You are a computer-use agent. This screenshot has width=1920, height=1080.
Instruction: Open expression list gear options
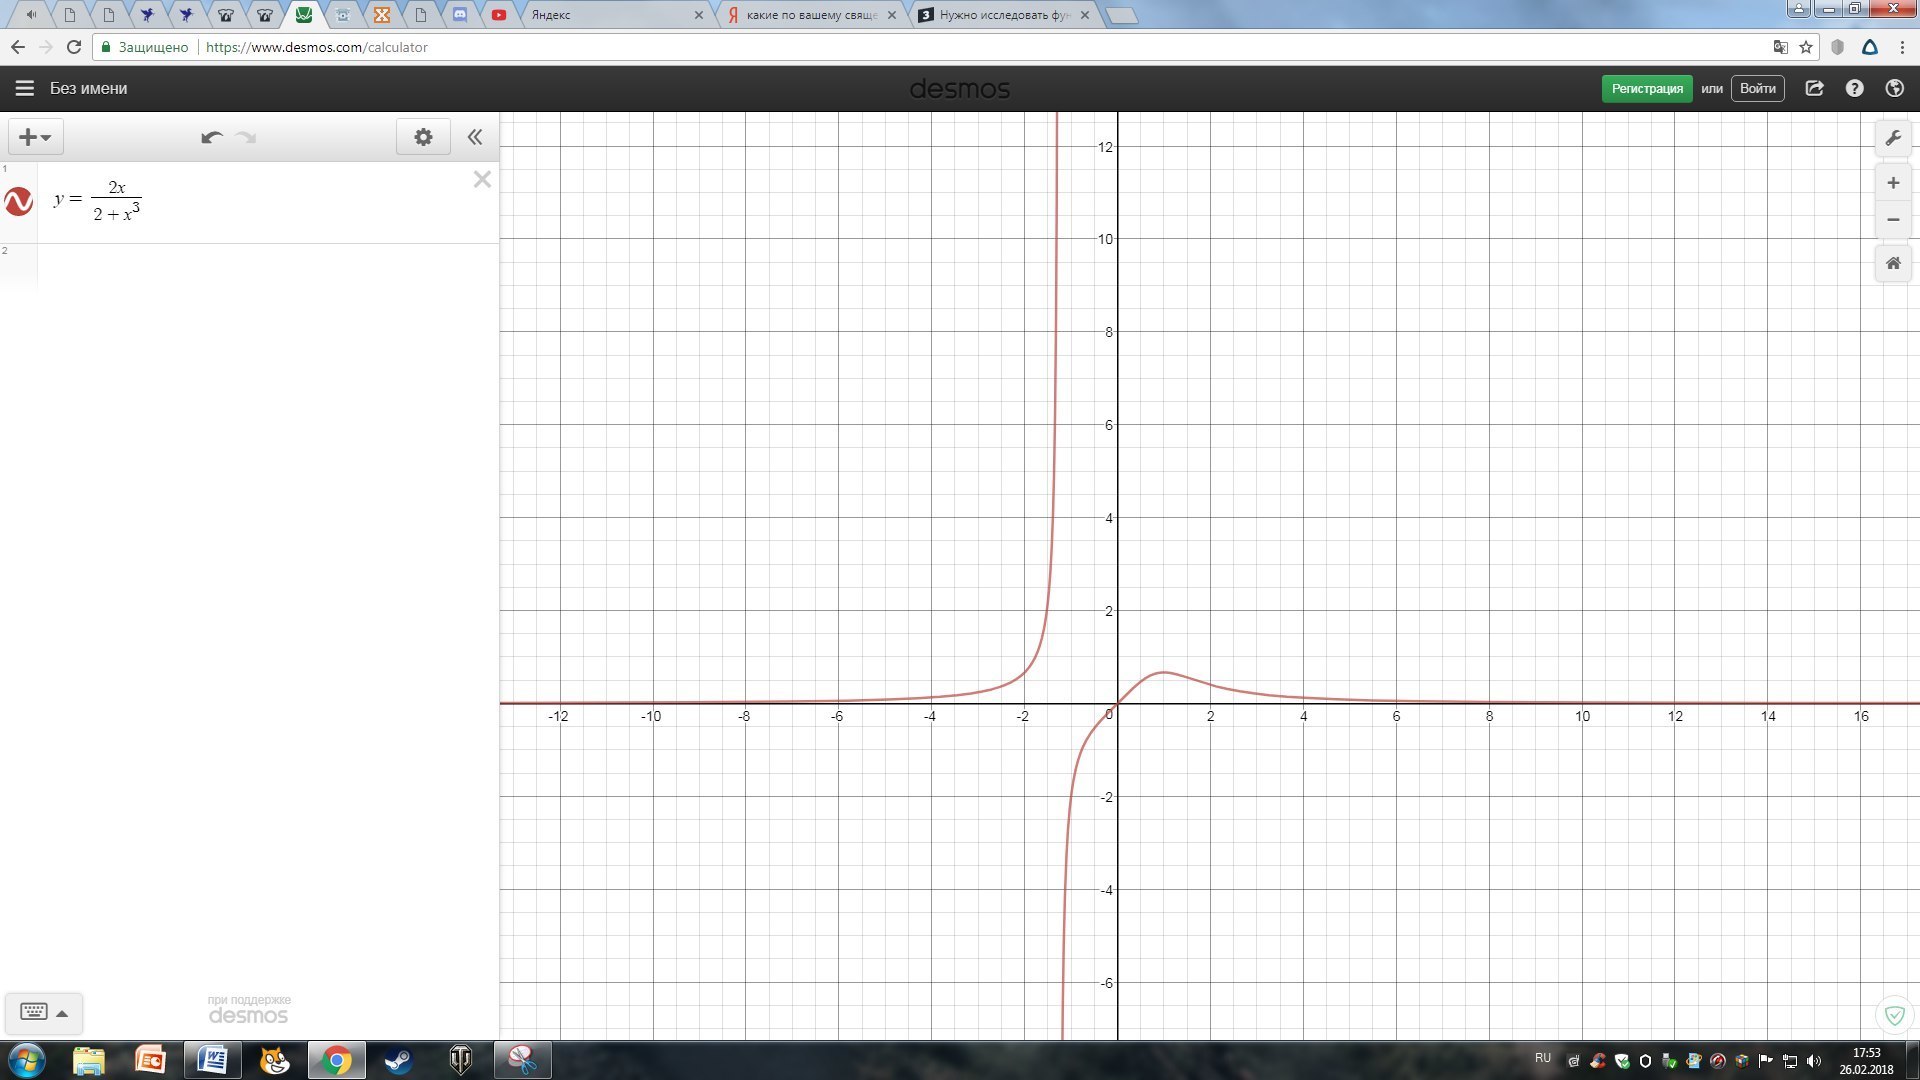(423, 137)
